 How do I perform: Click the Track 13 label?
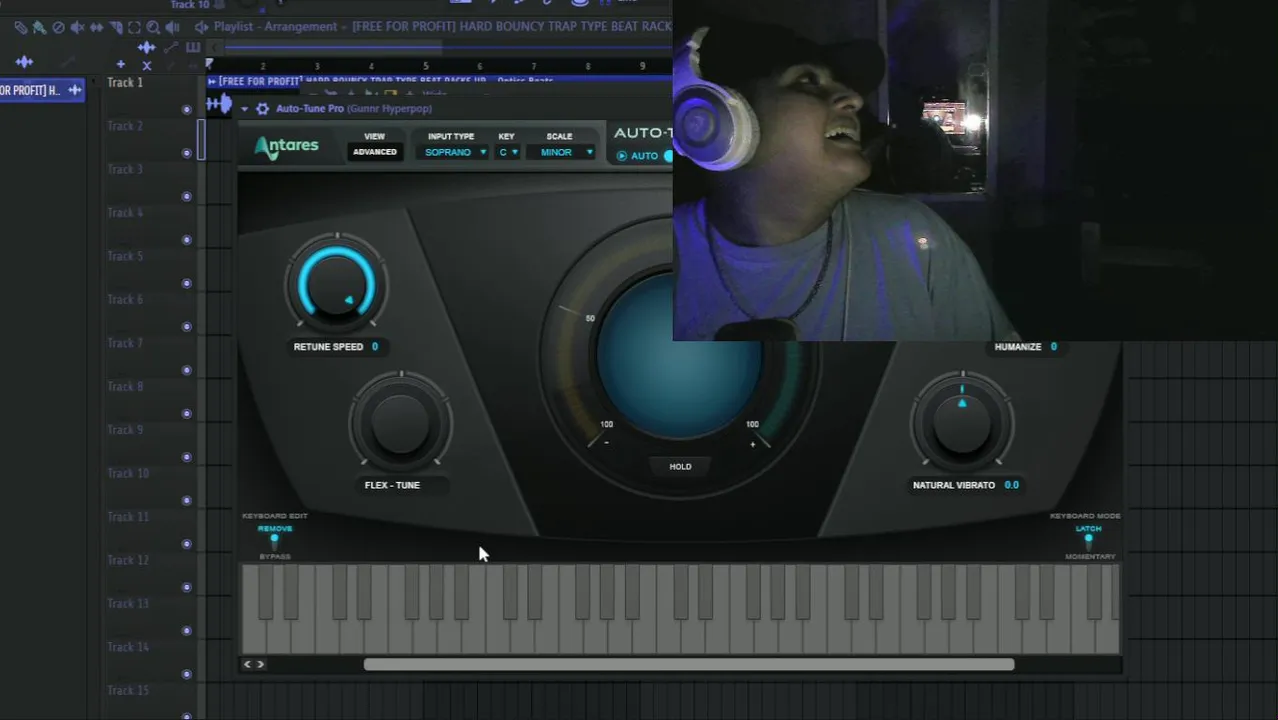(x=128, y=603)
